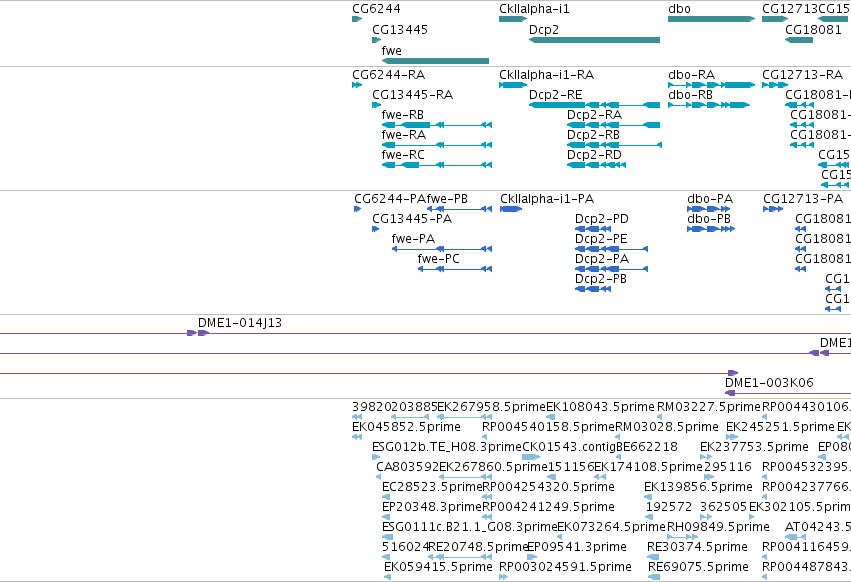Image resolution: width=851 pixels, height=582 pixels.
Task: Open the fwe-PC protein label
Action: click(439, 260)
